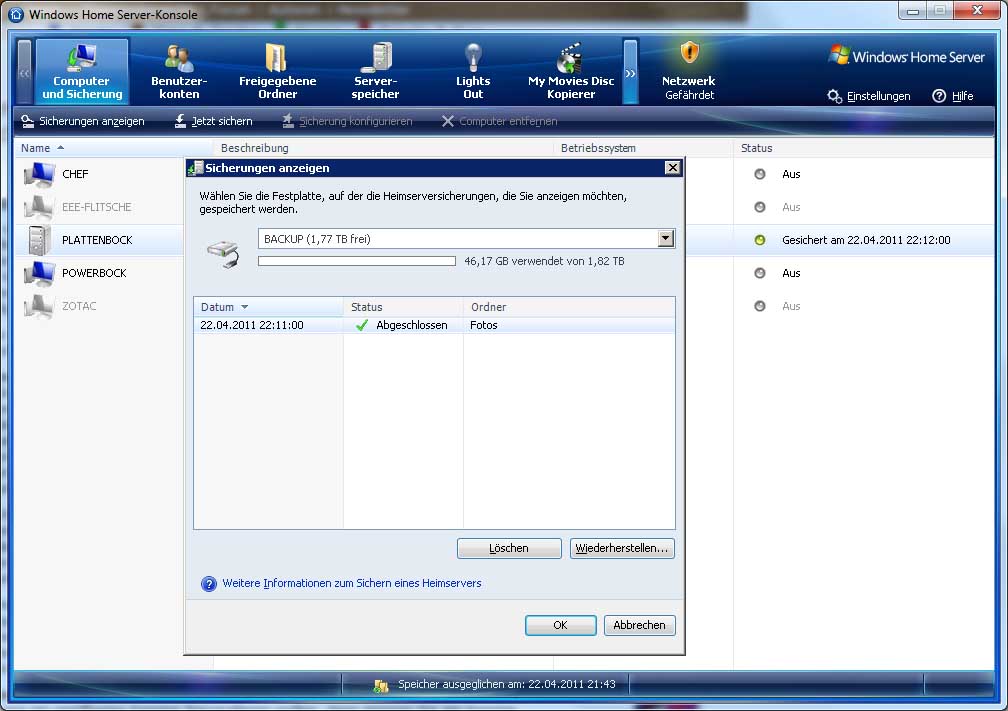Select backup row 22.04.2011 22:11:00
Viewport: 1008px width, 711px height.
tap(434, 325)
